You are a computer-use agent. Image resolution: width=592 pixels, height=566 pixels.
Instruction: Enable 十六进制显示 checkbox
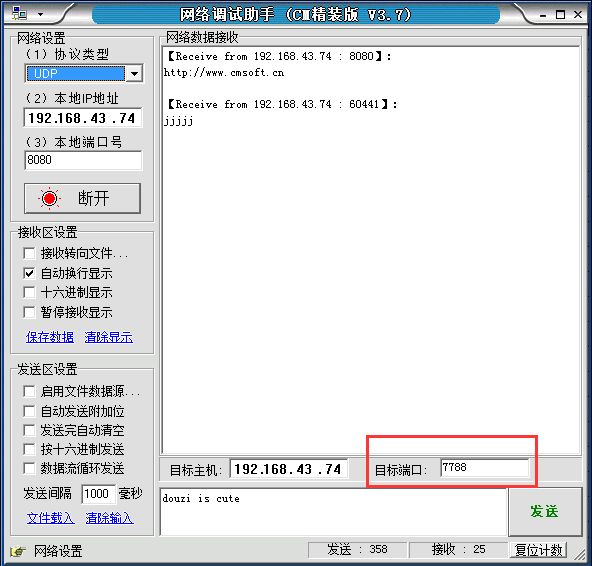pyautogui.click(x=29, y=292)
